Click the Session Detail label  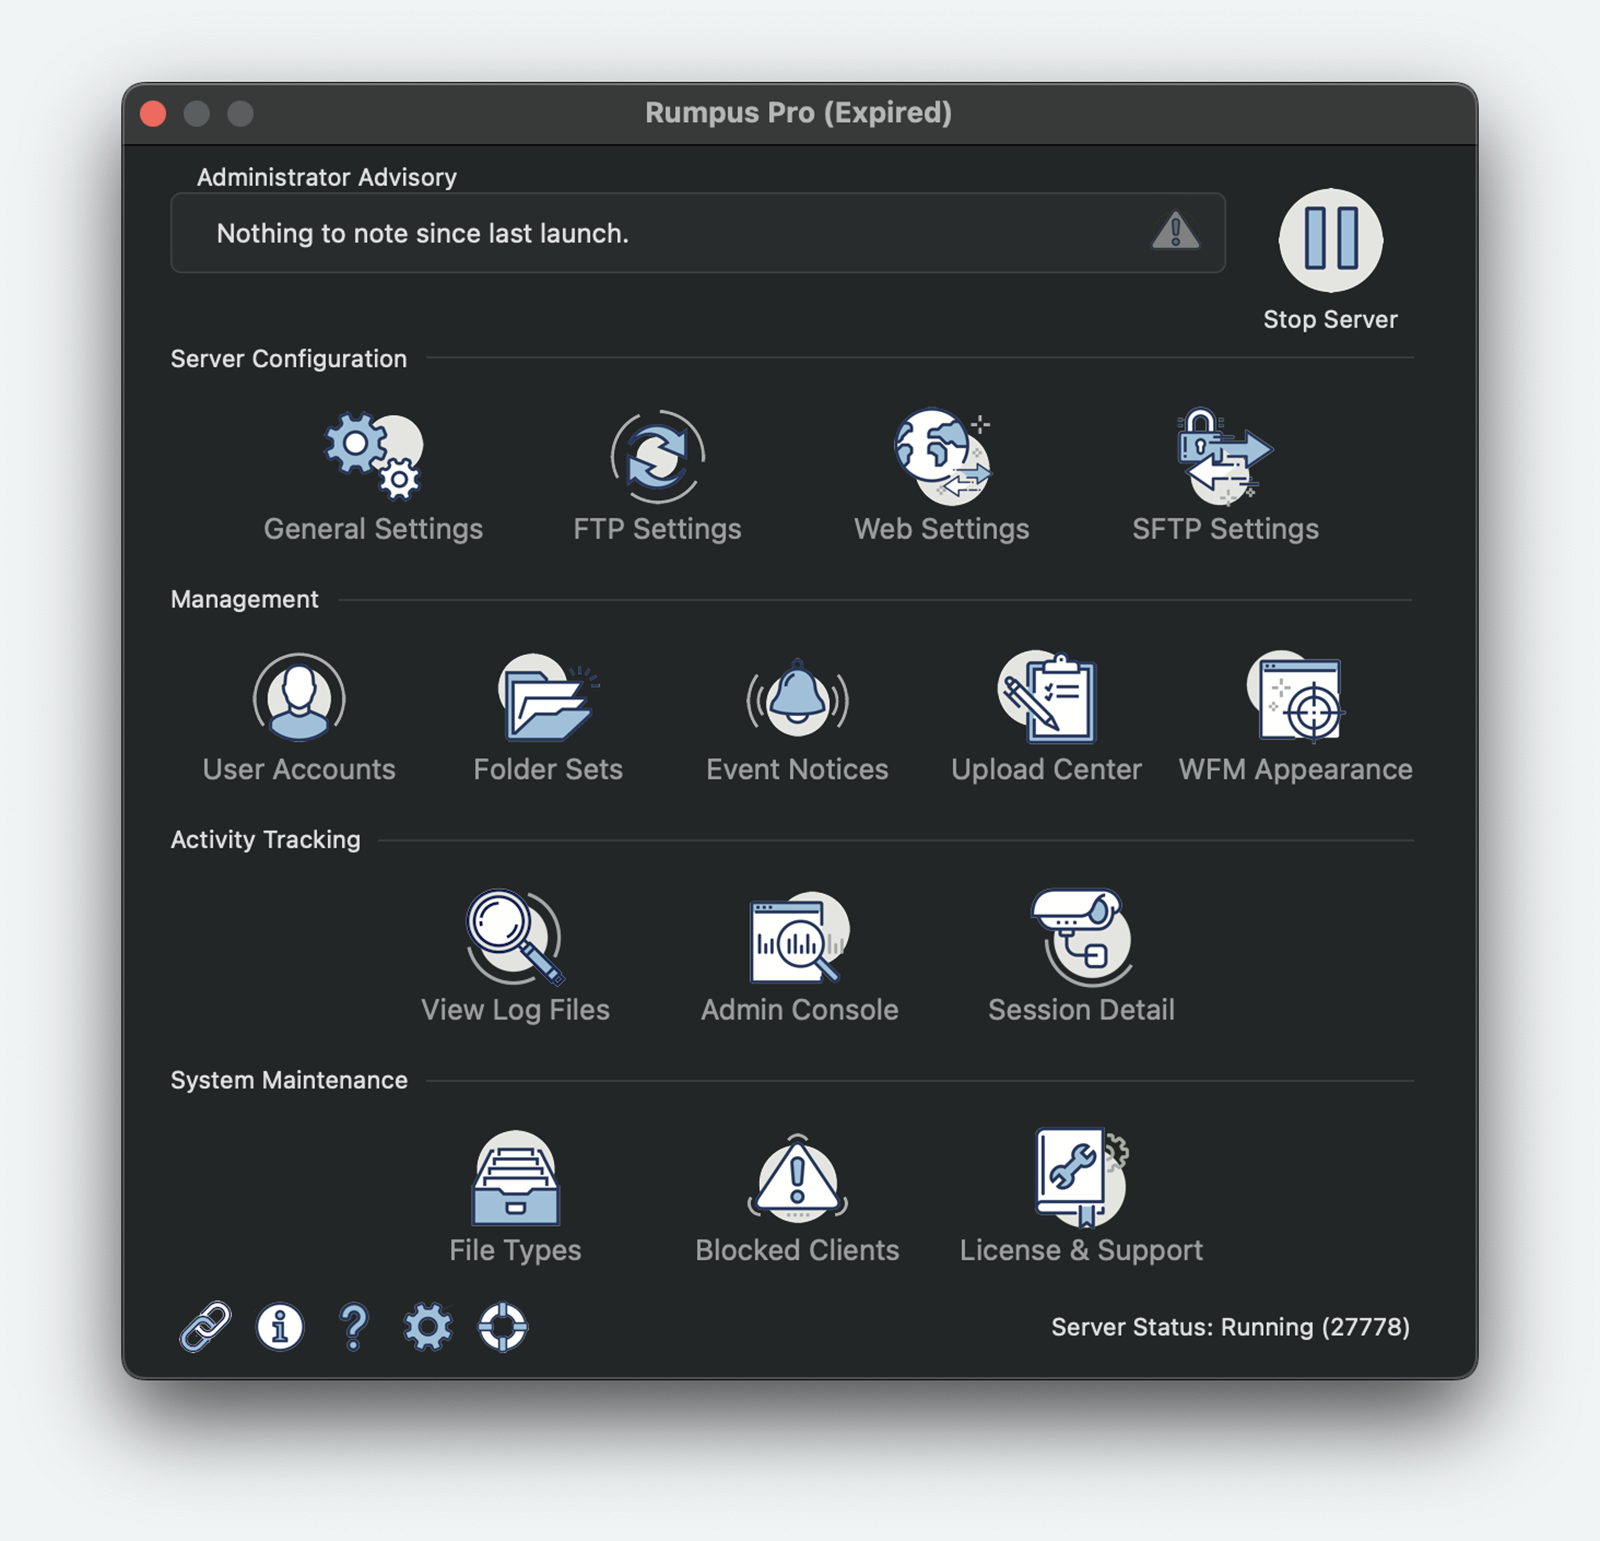(x=1081, y=1010)
